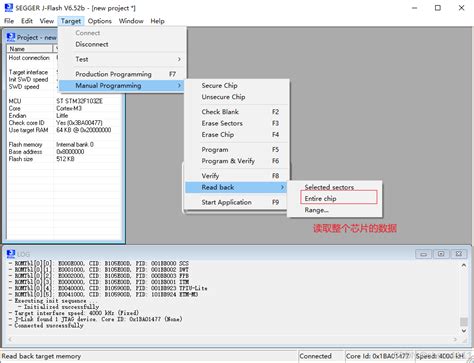Choose Erase Chip entry
Viewport: 474px width, 363px height.
(x=237, y=135)
